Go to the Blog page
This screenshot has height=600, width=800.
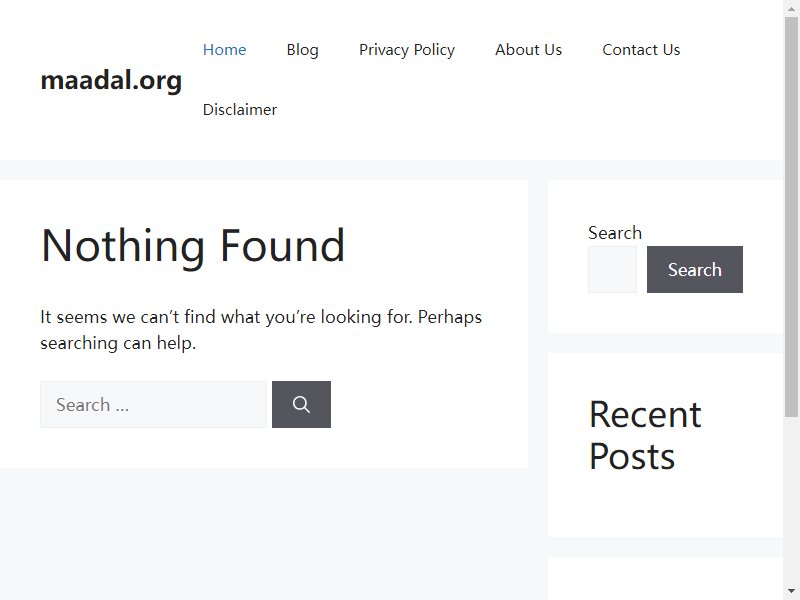pyautogui.click(x=303, y=49)
